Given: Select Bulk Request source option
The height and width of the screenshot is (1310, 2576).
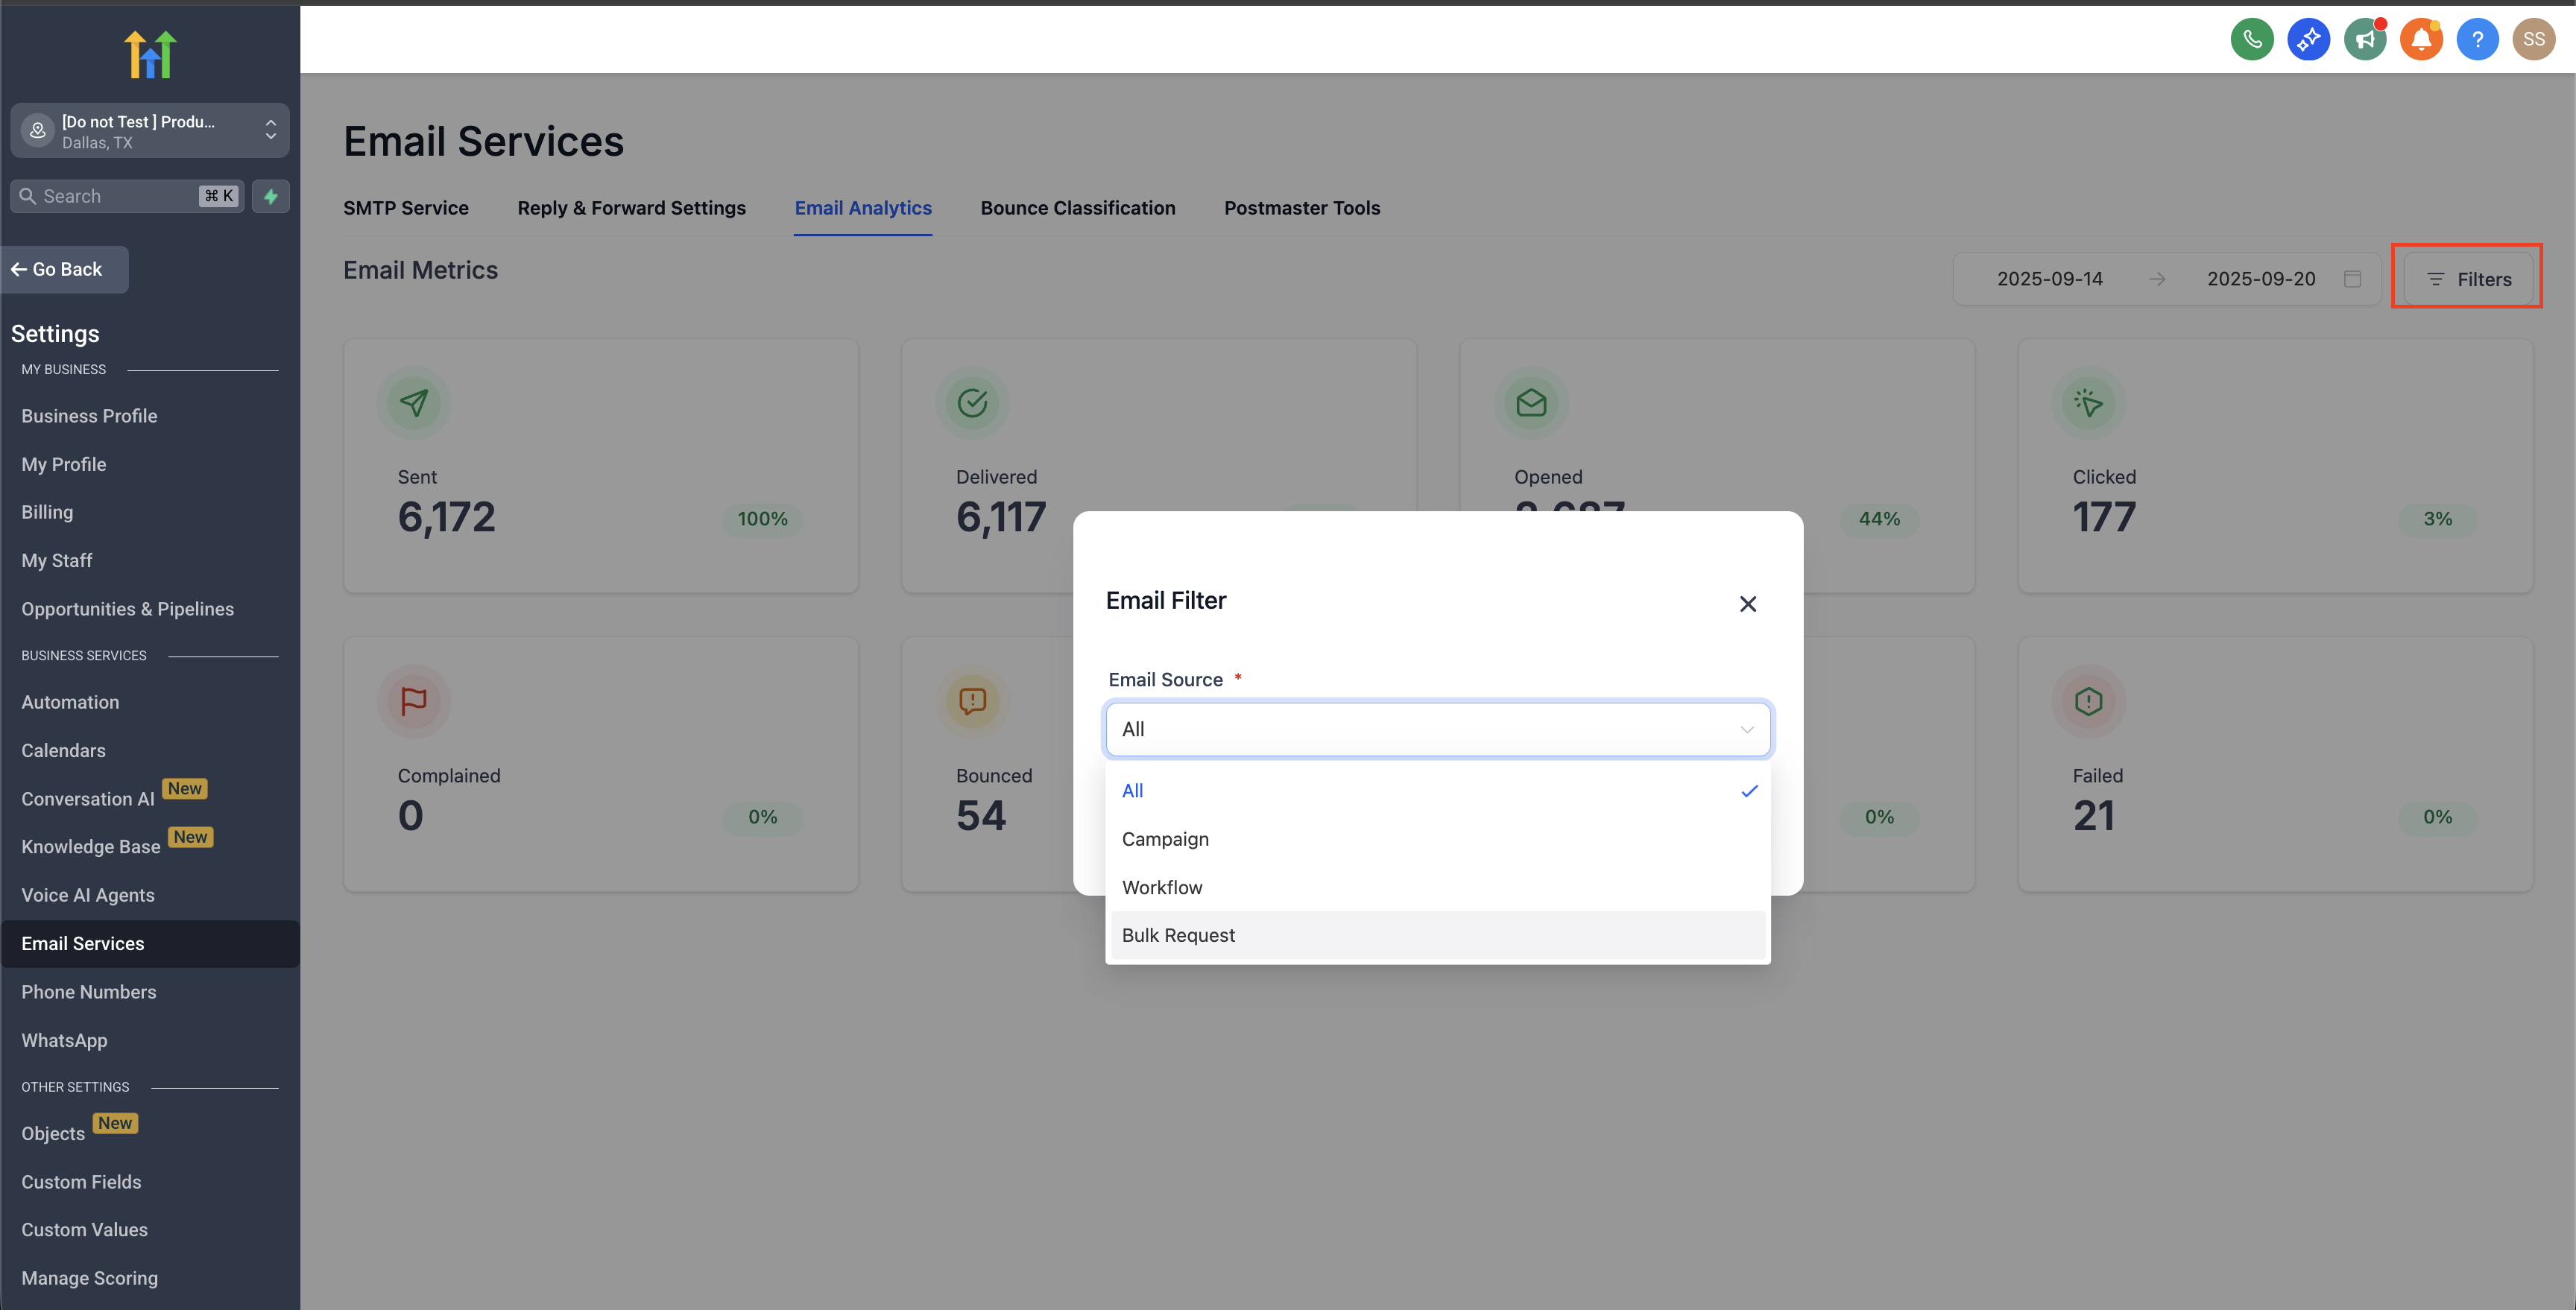Looking at the screenshot, I should click(1178, 935).
